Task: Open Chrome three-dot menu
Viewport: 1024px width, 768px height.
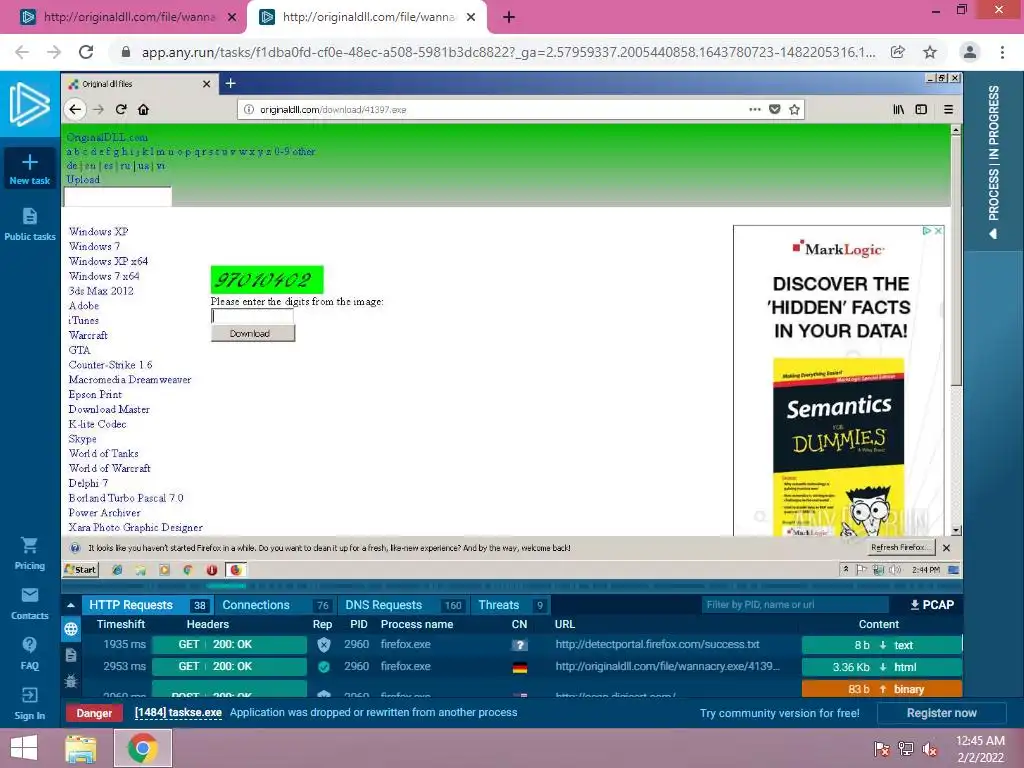Action: (1002, 52)
